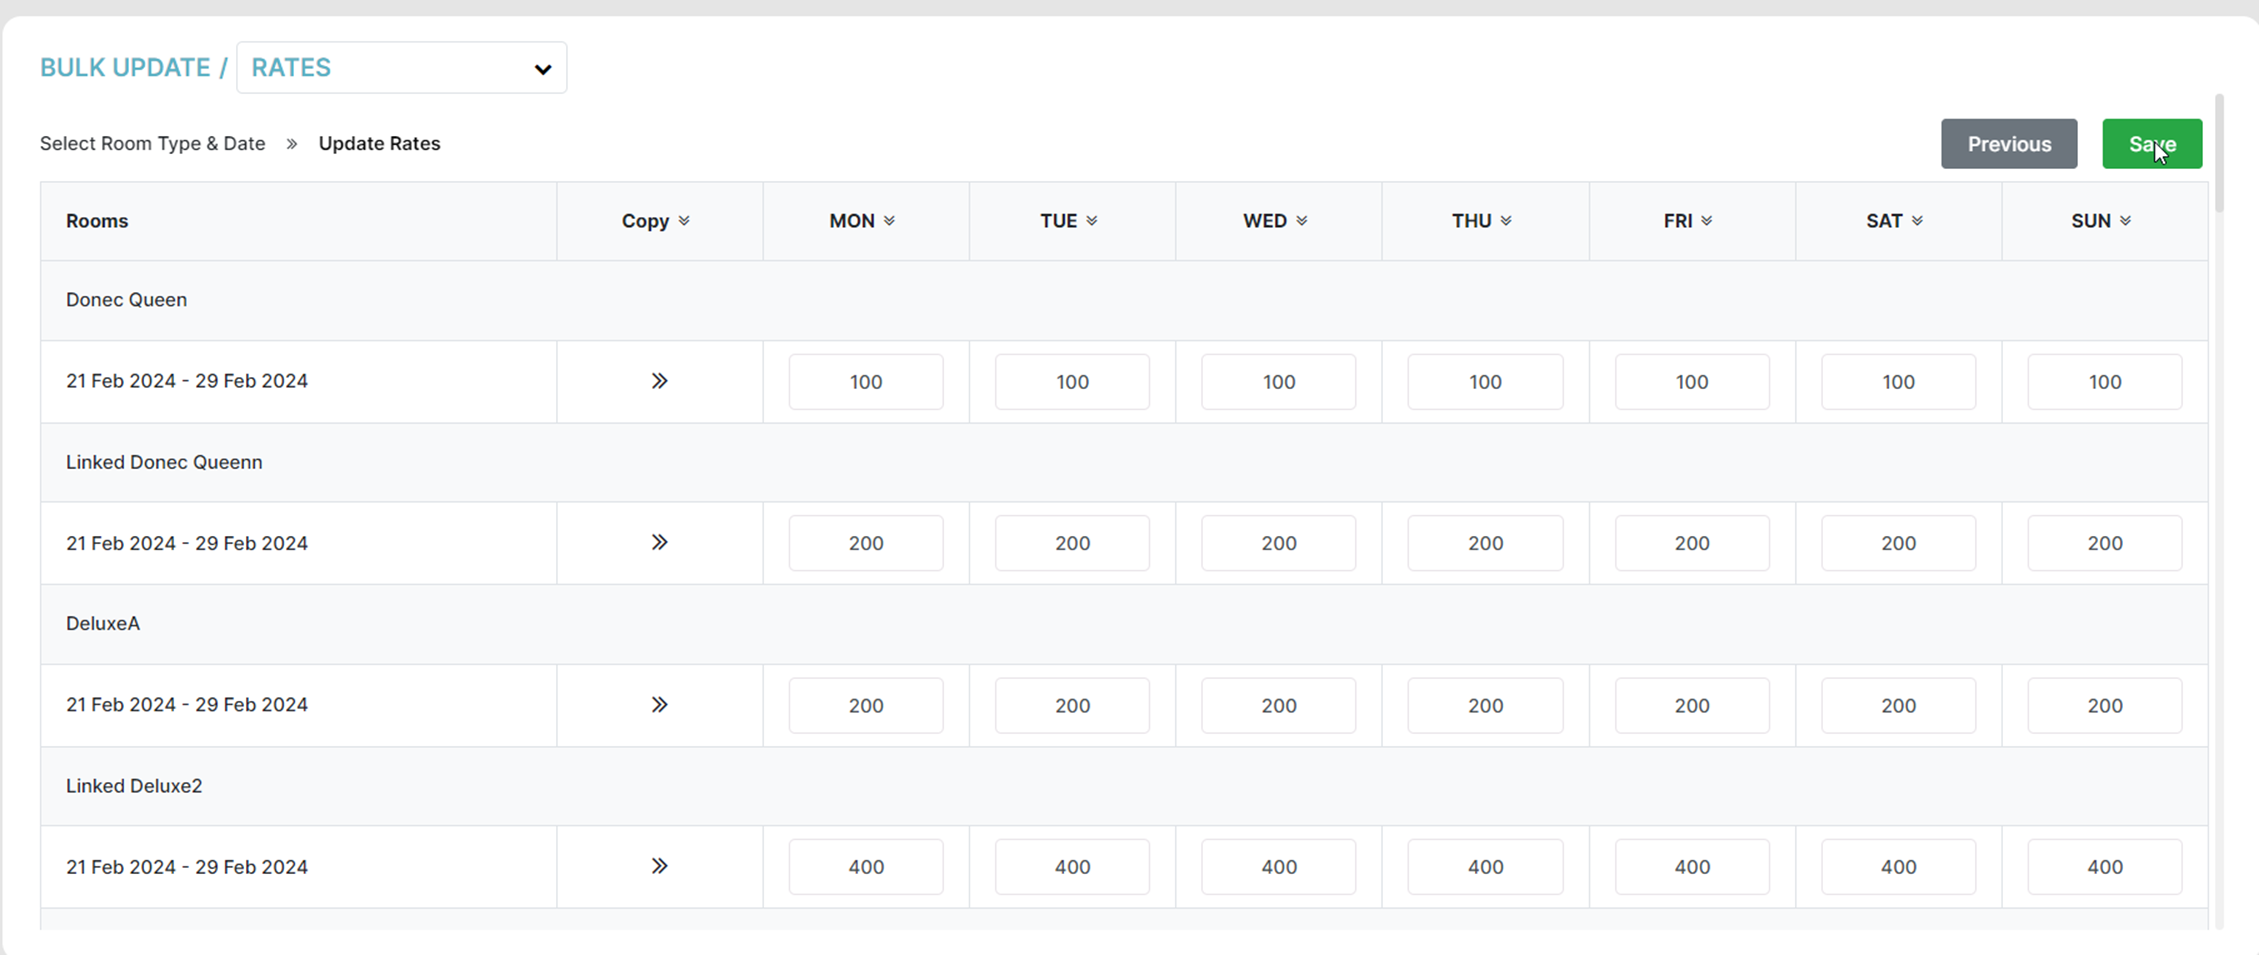Click copy arrows icon for Linked Donec Queenn
The image size is (2259, 955).
[x=659, y=542]
